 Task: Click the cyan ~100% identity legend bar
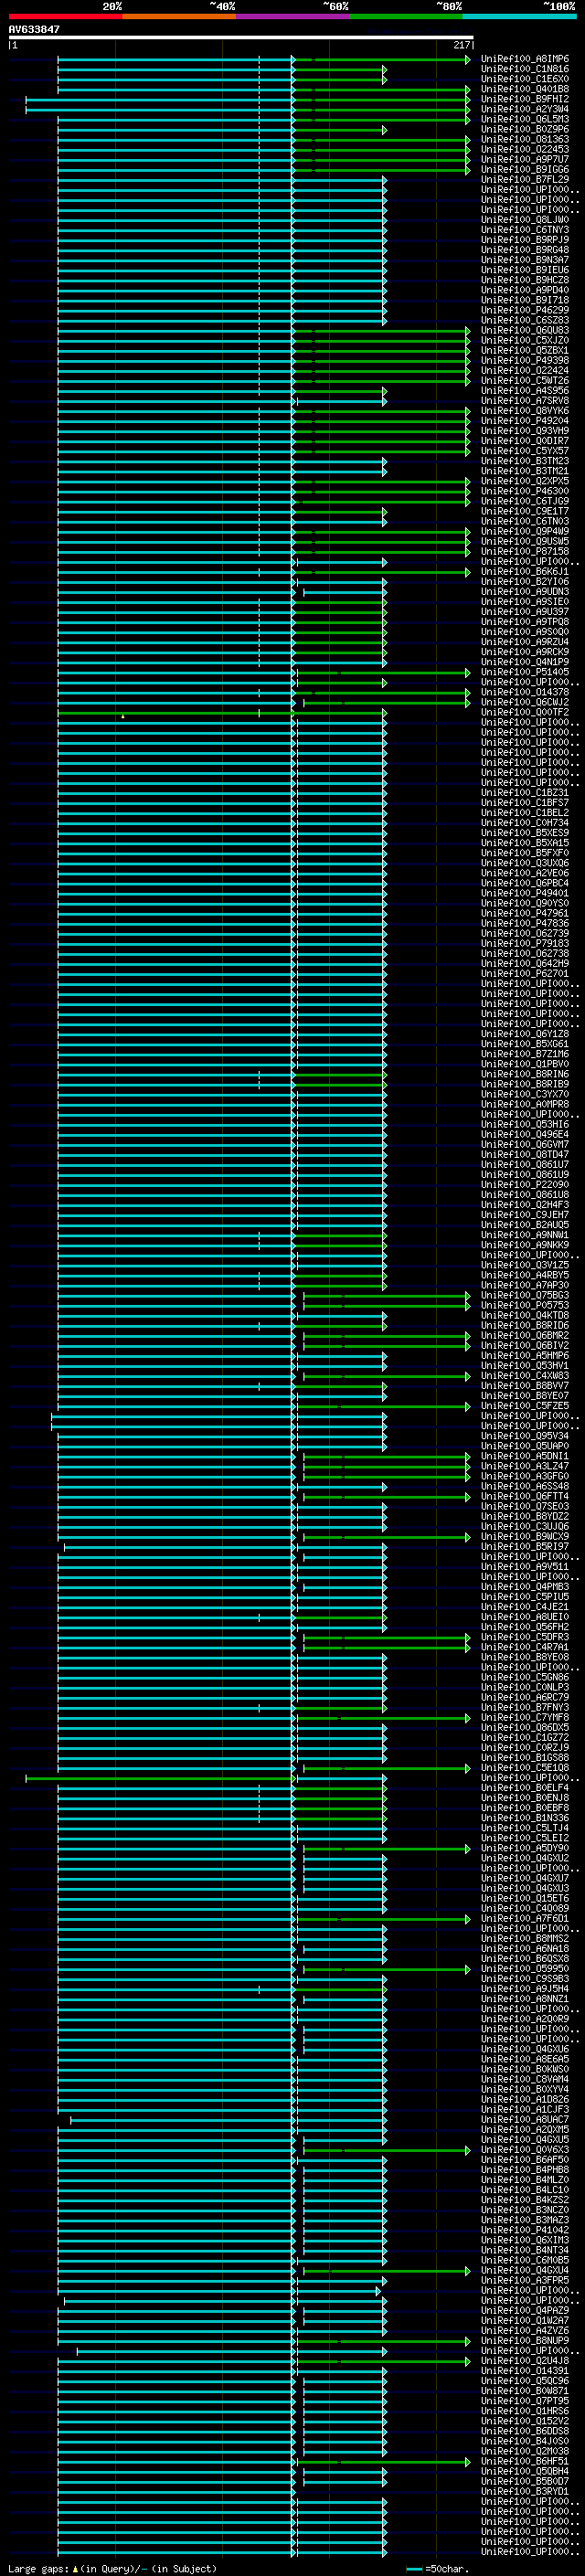[x=519, y=16]
